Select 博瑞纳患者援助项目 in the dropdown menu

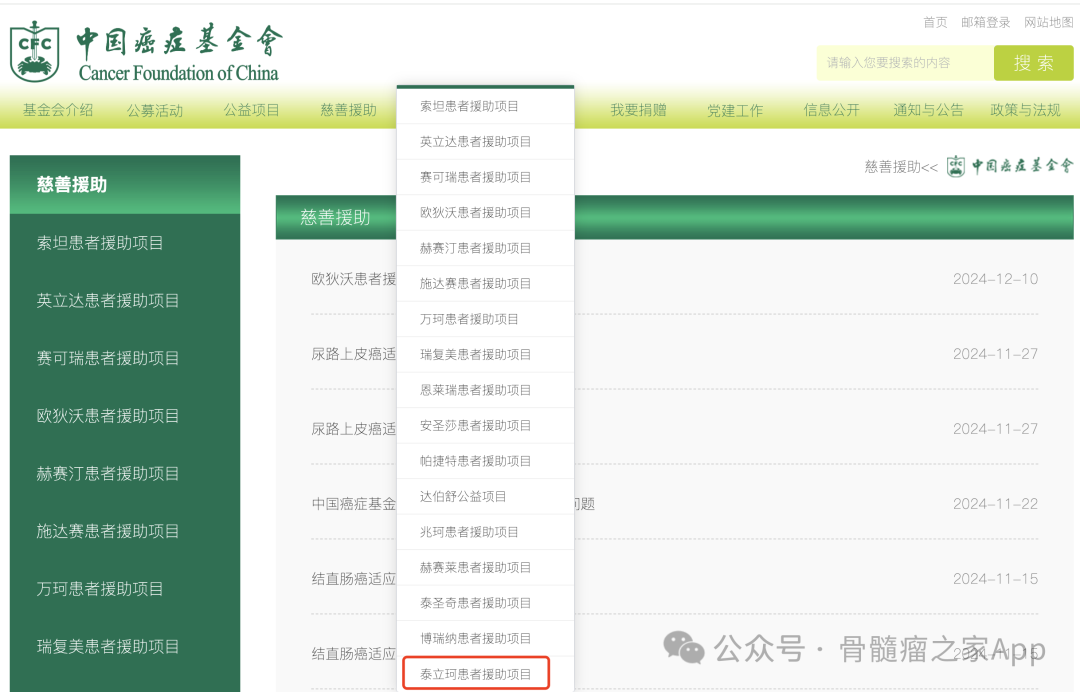click(486, 638)
